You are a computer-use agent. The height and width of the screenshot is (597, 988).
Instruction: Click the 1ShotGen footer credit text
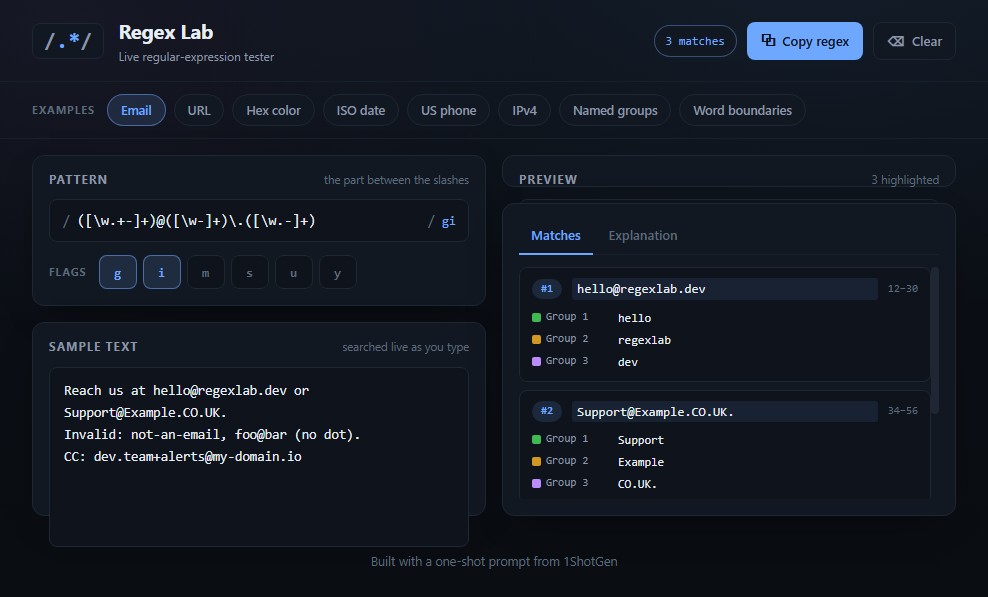point(494,562)
